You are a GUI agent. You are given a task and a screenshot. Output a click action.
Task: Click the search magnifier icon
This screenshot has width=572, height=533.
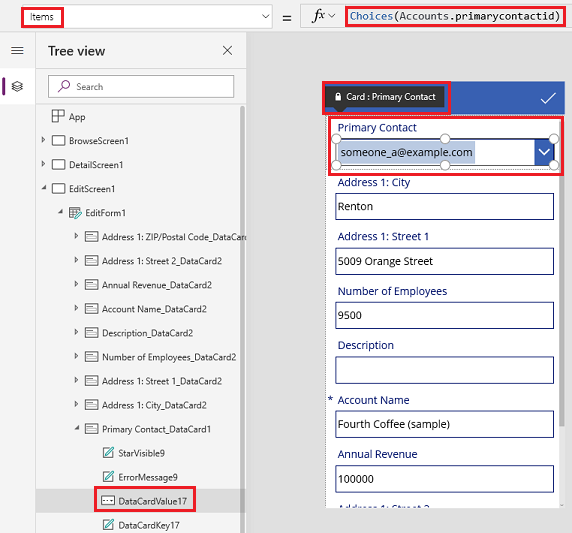pyautogui.click(x=64, y=86)
